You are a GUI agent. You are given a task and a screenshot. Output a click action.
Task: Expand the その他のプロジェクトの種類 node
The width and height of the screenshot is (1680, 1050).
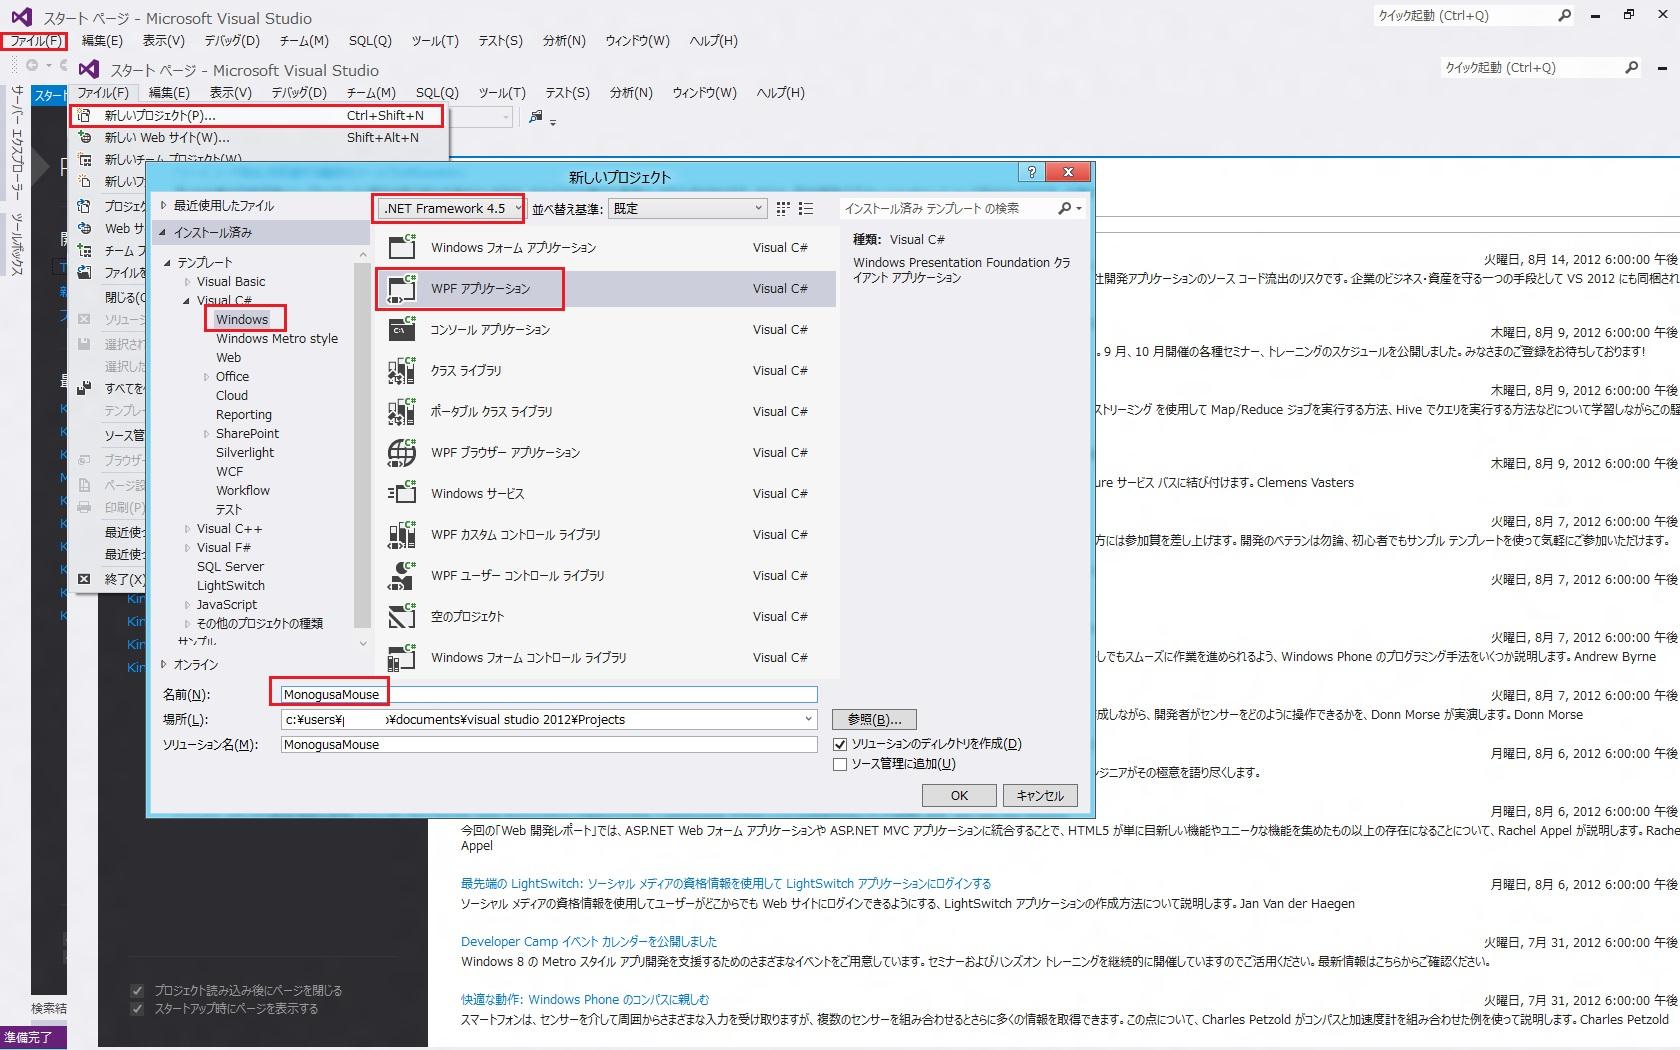pos(187,623)
